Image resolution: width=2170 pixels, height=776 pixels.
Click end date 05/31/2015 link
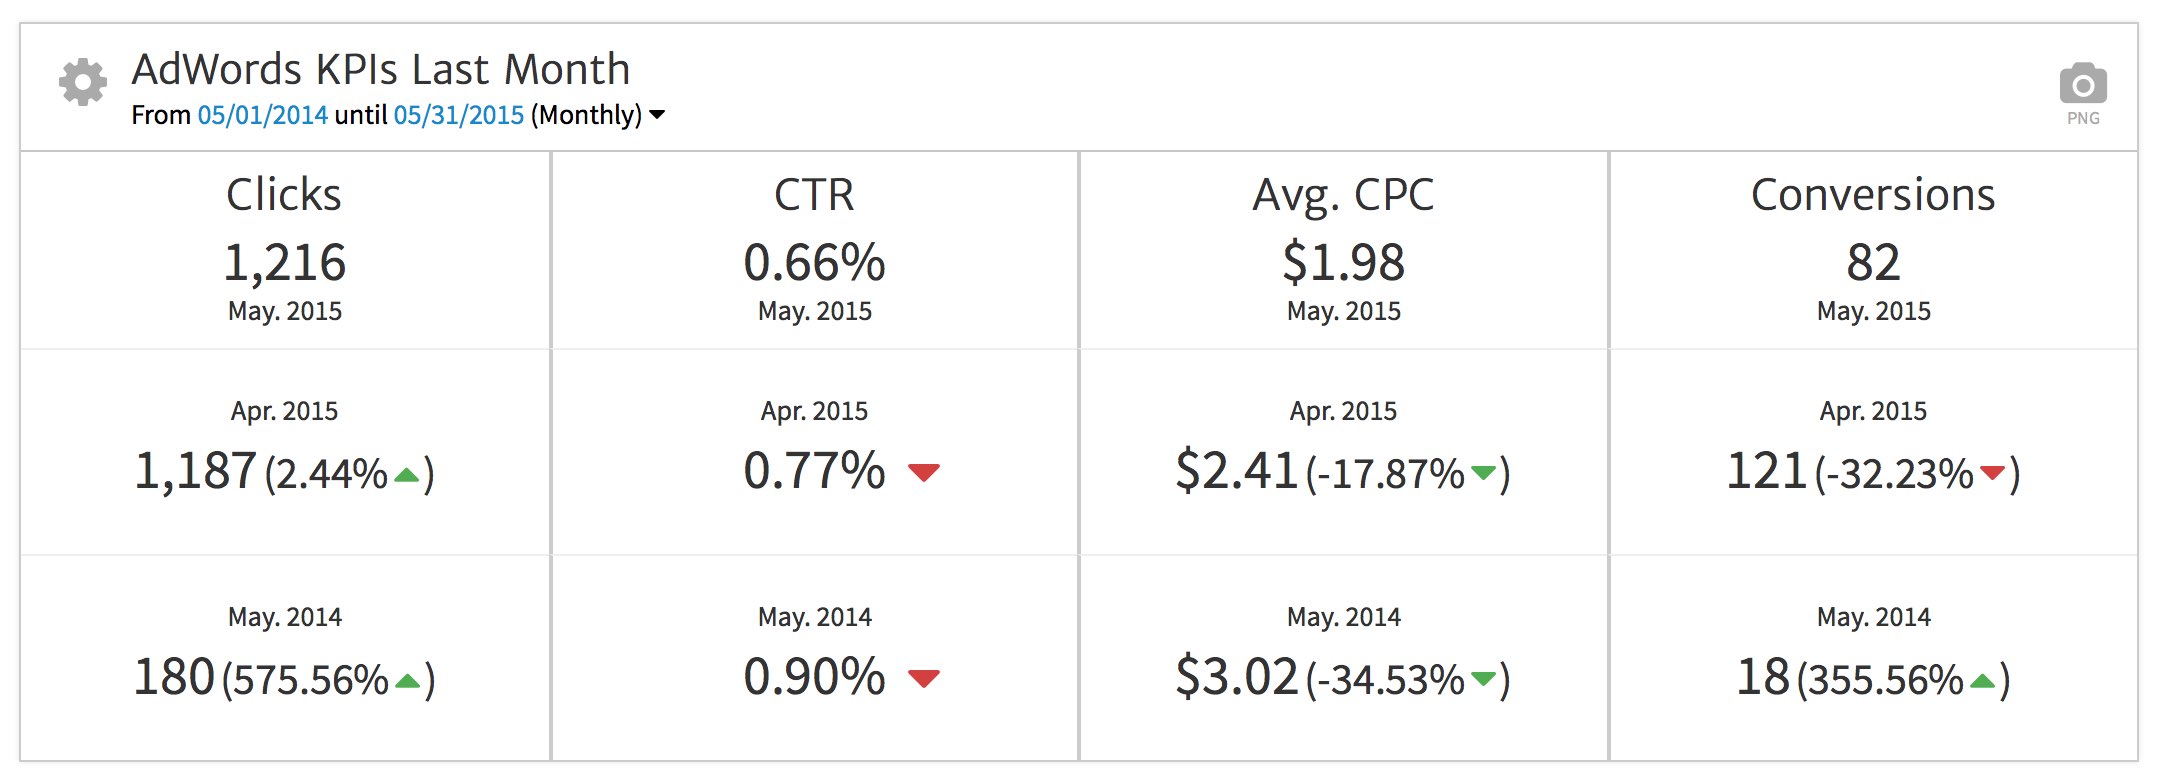click(x=458, y=115)
